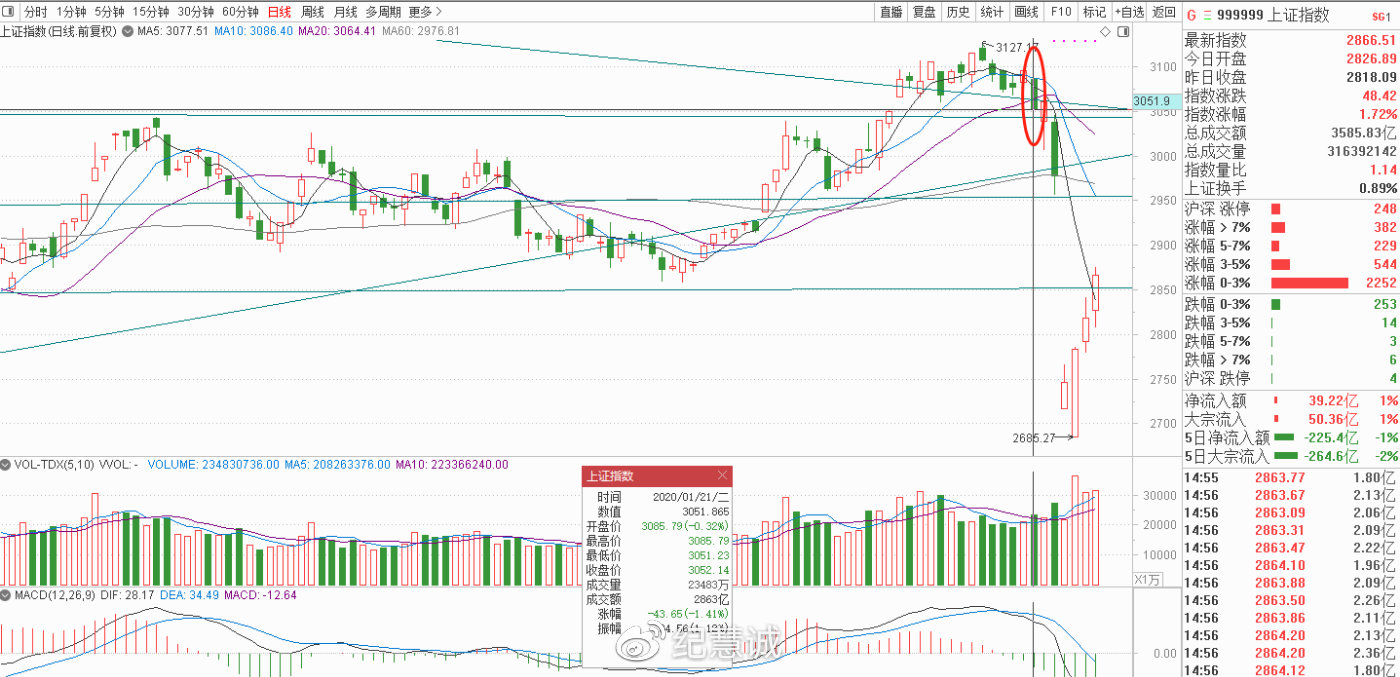Image resolution: width=1400 pixels, height=677 pixels.
Task: Select the 60分钟 period tab
Action: [240, 12]
